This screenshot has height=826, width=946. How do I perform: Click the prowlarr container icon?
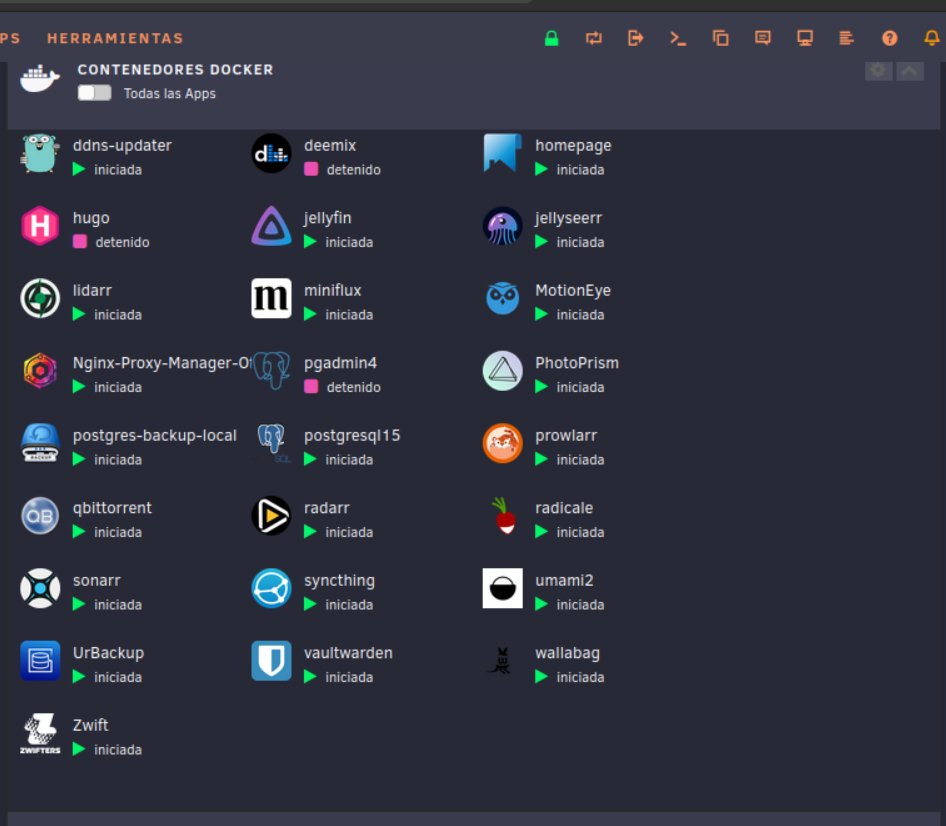[x=502, y=443]
